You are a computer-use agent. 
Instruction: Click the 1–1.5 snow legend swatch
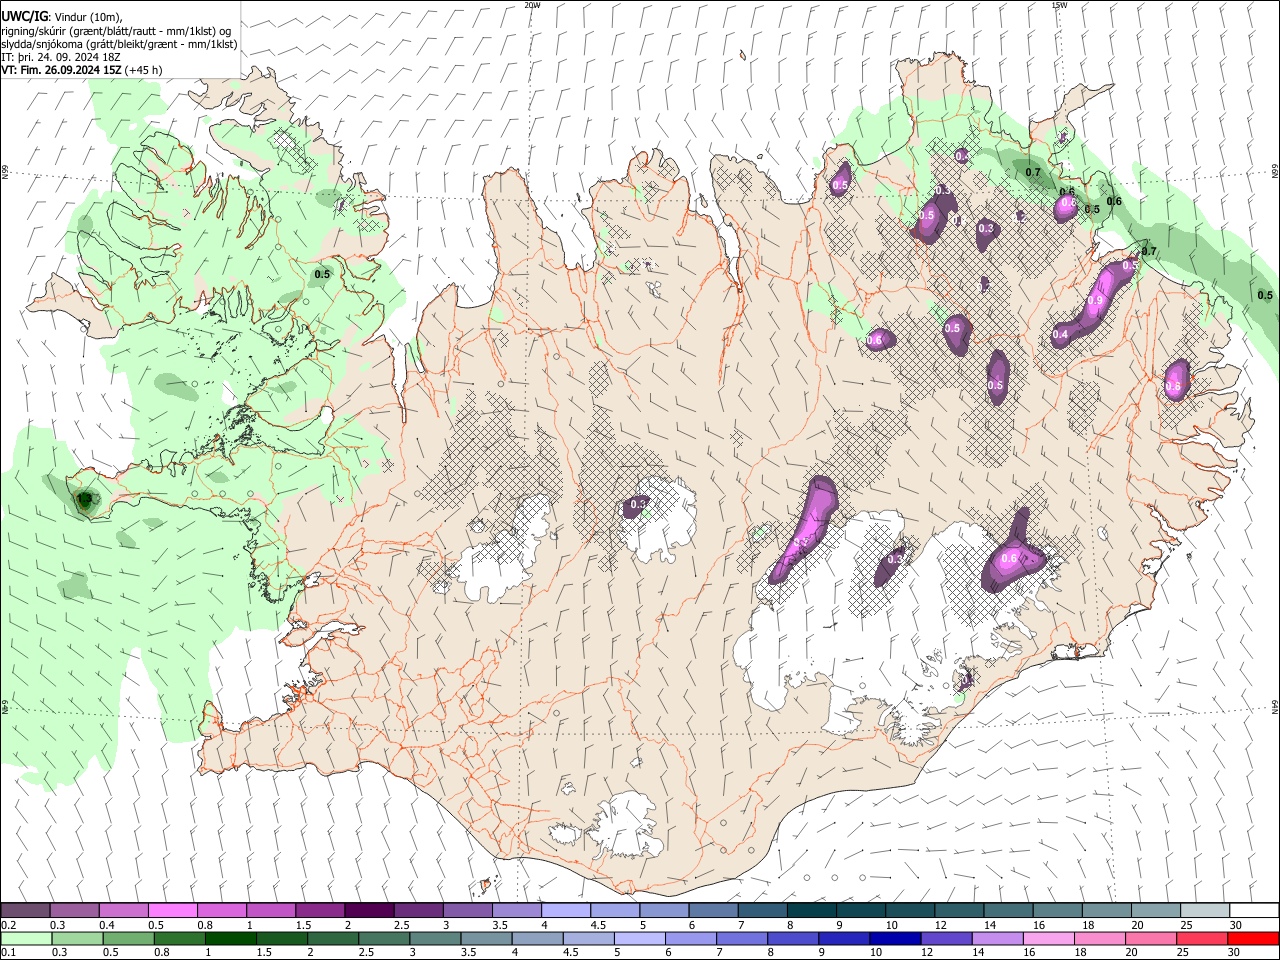point(271,910)
